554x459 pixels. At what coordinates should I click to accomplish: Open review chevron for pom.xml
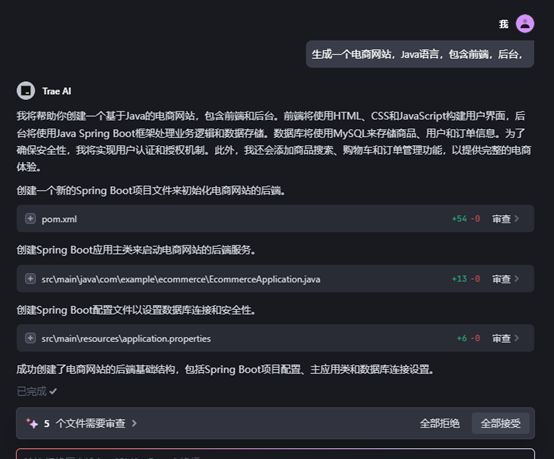coord(517,219)
